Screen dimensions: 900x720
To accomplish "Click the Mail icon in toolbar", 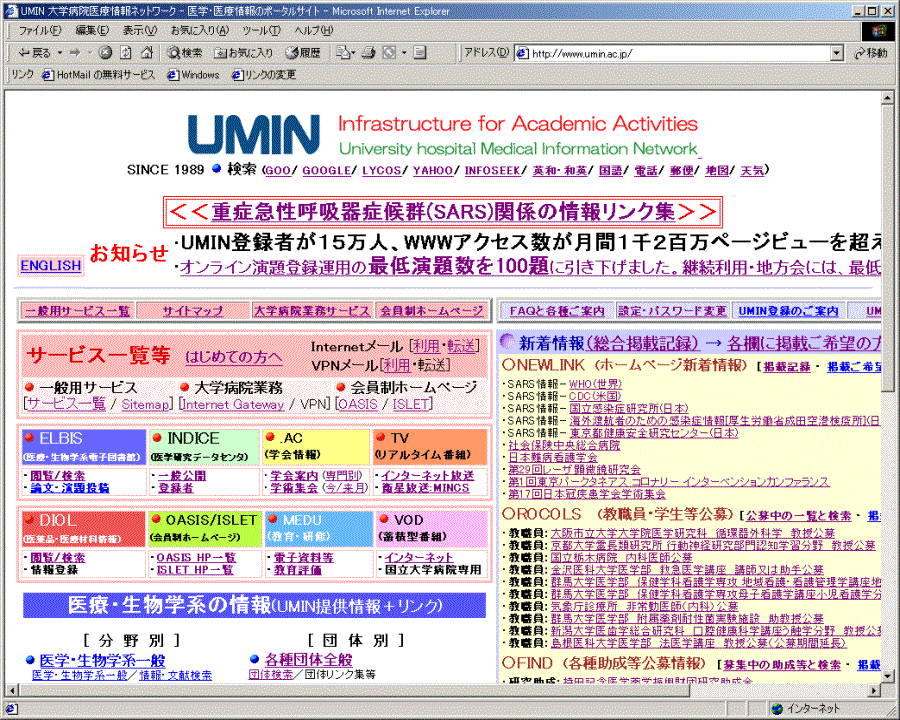I will [342, 53].
